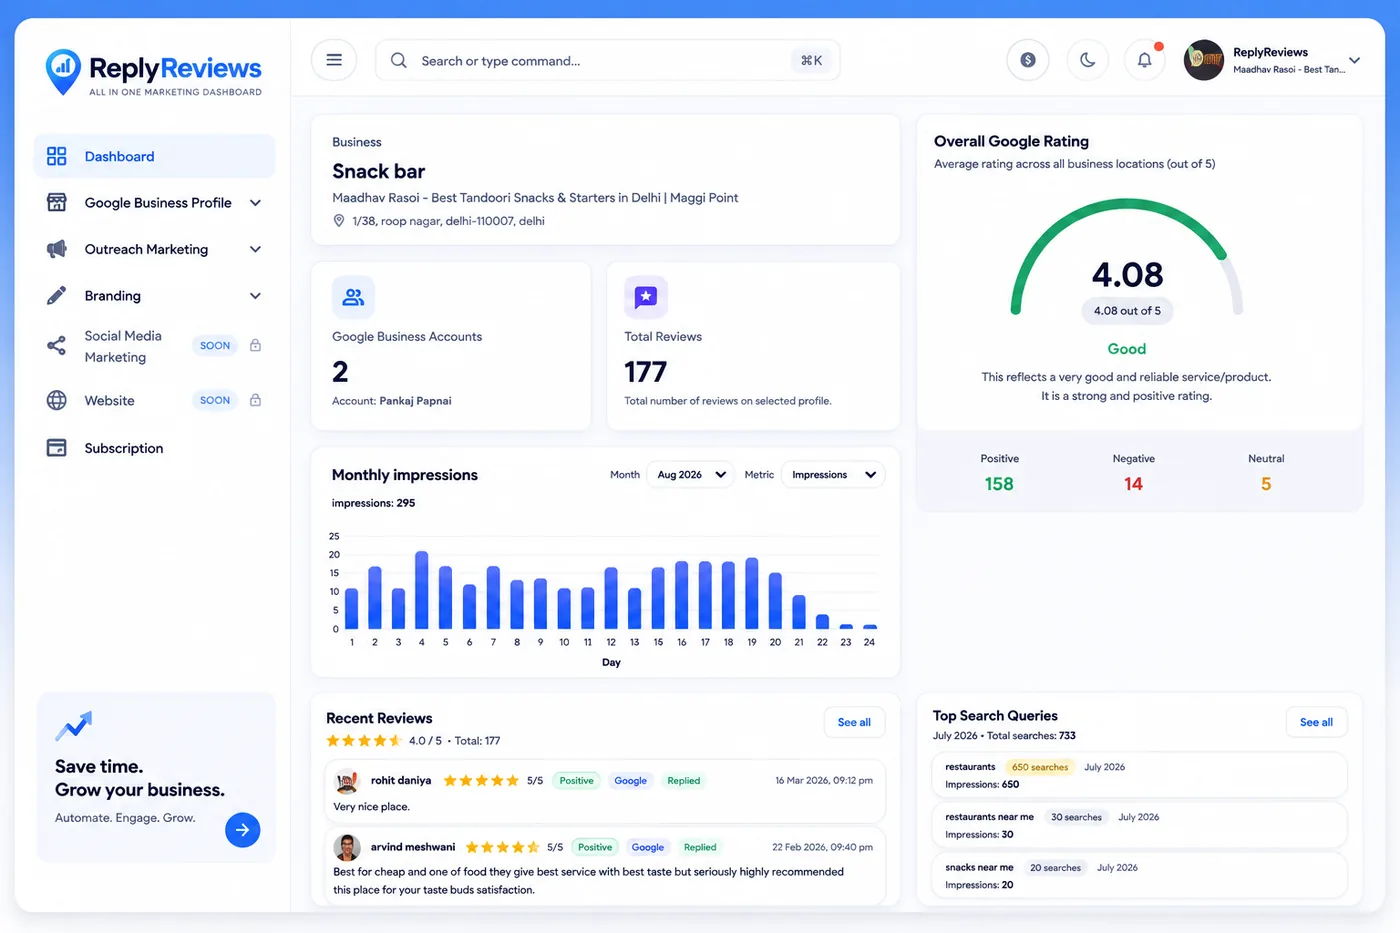Click the Snack bar business title
This screenshot has width=1400, height=933.
coord(378,171)
